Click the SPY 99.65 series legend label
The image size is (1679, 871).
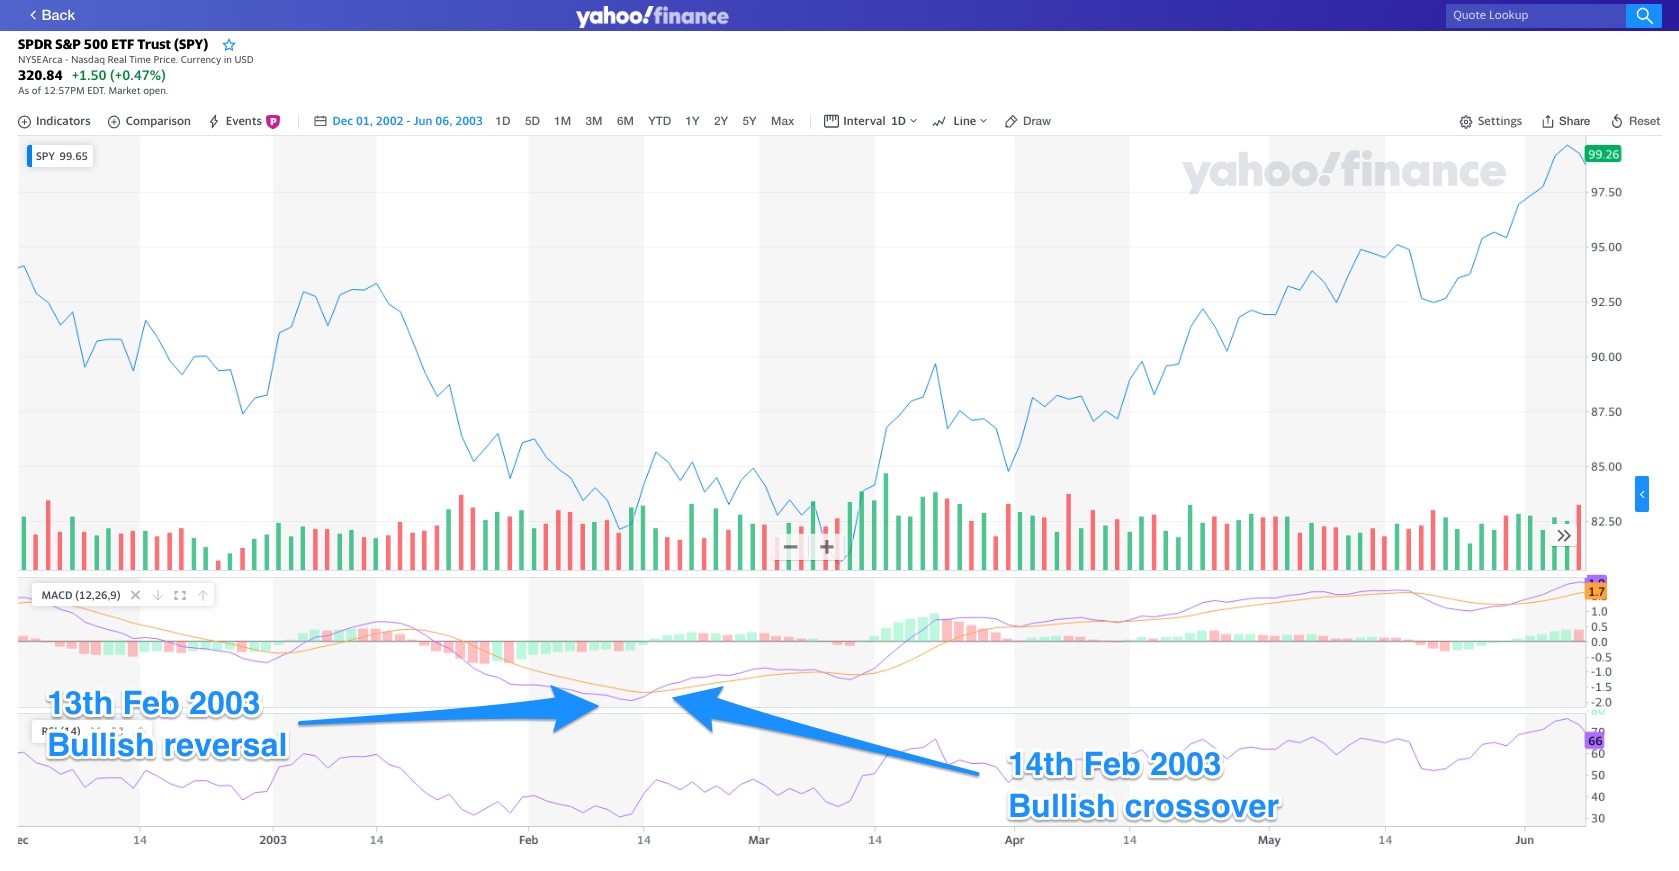pyautogui.click(x=62, y=156)
